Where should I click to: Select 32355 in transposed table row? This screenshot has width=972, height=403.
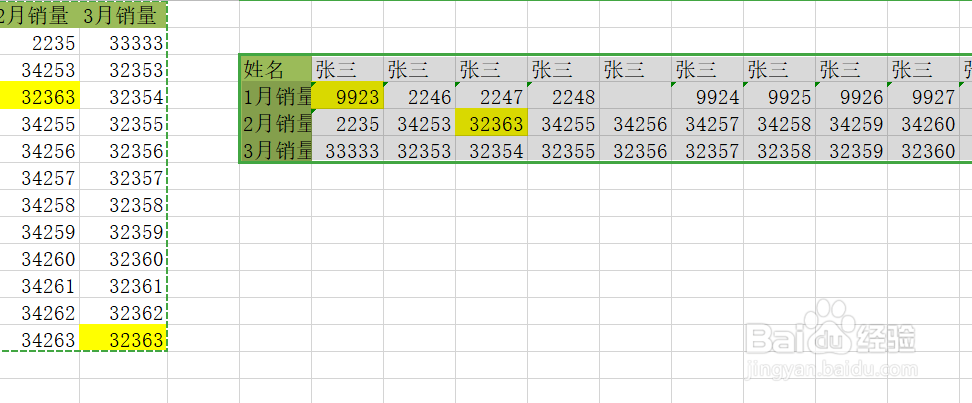[563, 150]
